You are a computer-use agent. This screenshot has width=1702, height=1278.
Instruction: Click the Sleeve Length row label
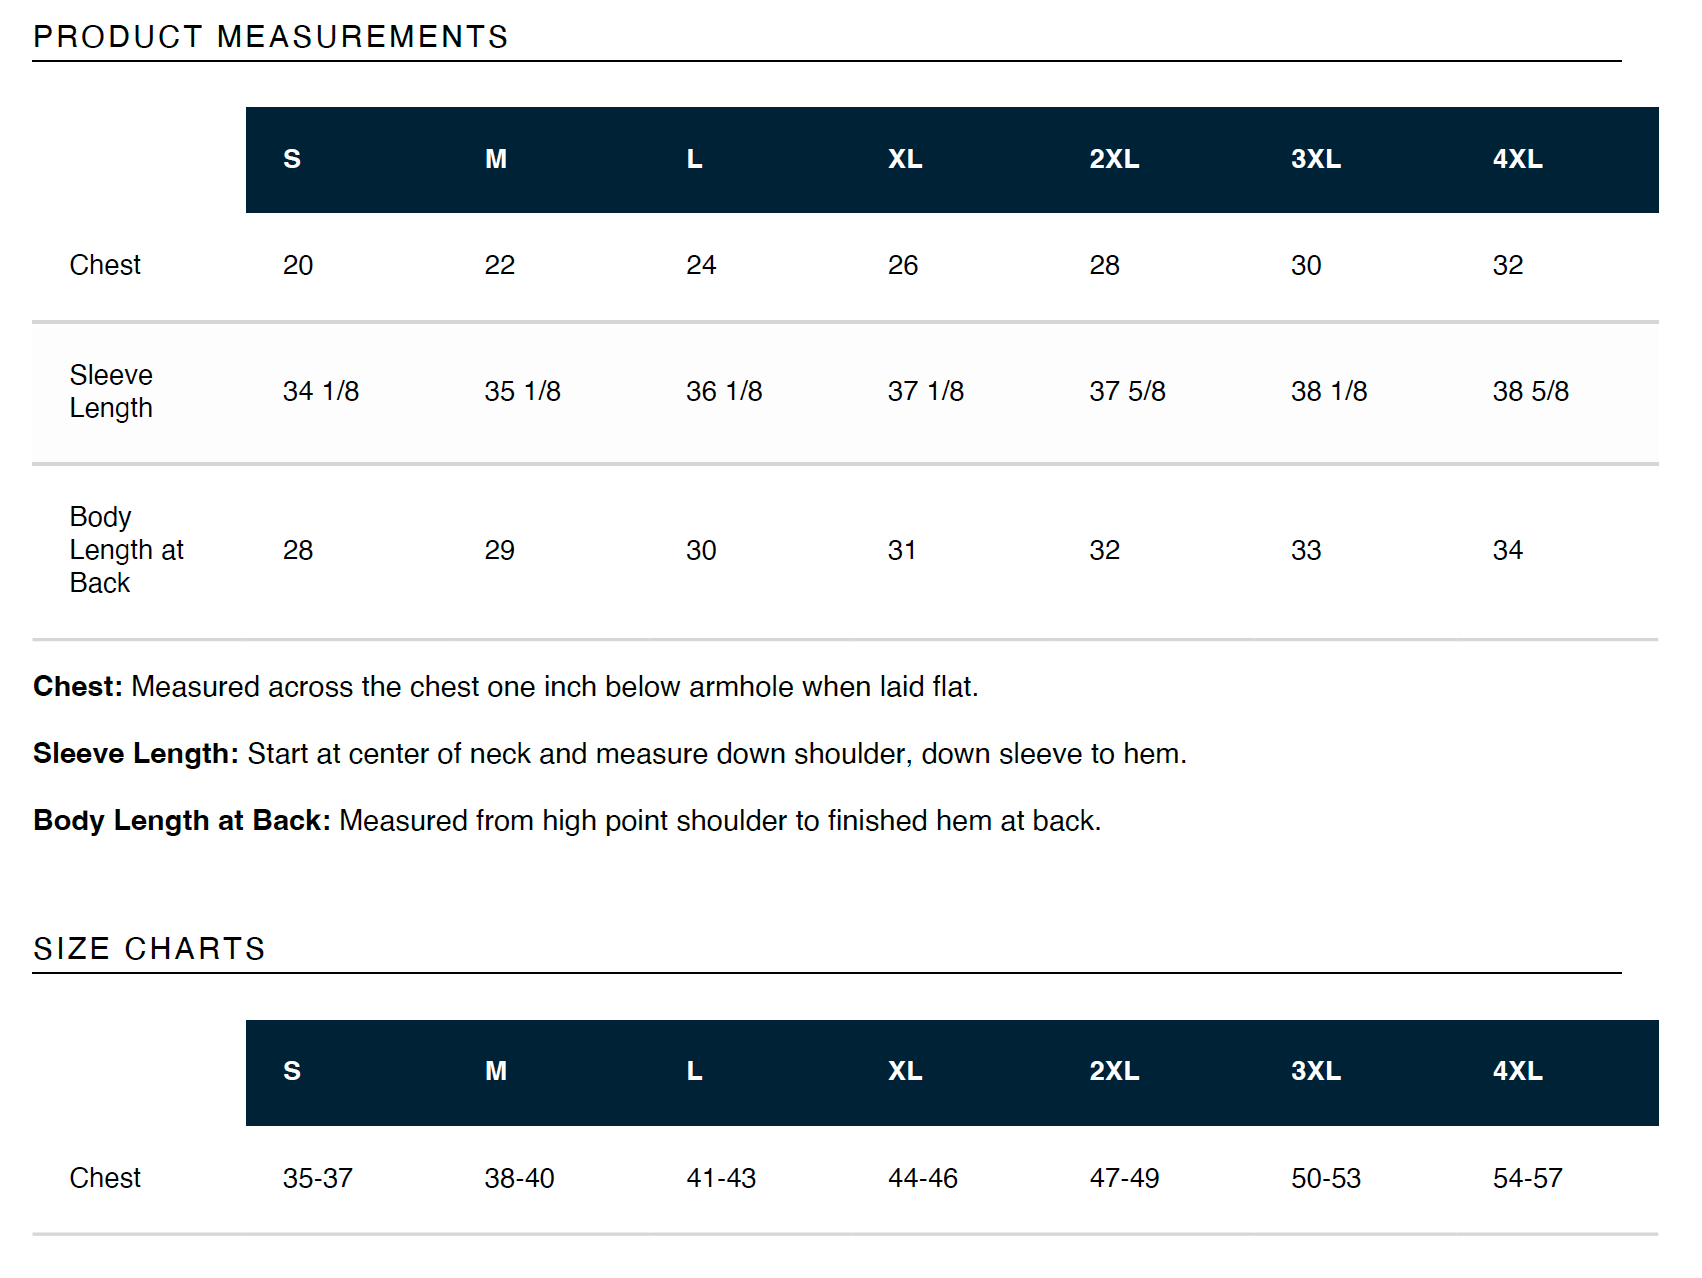tap(111, 391)
